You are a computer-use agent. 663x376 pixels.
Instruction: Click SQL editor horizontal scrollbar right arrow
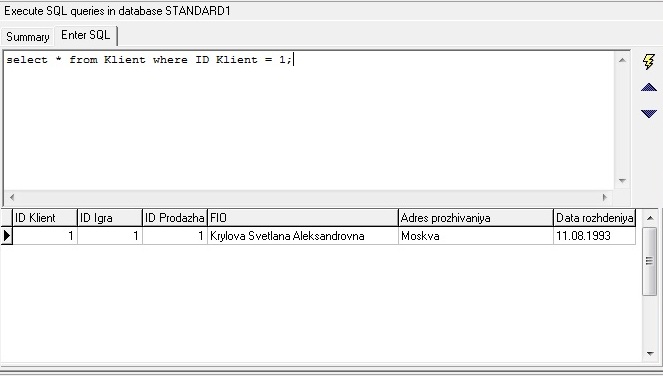[605, 197]
